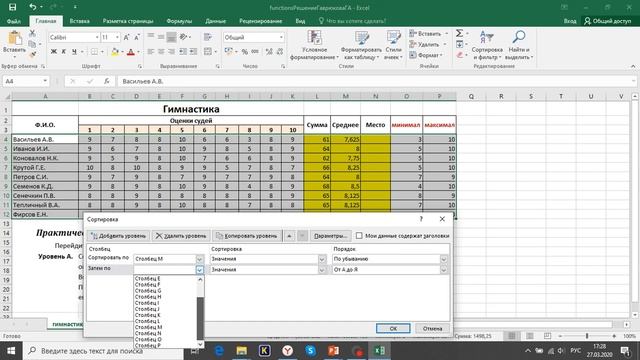This screenshot has height=360, width=640.
Task: Confirm sorting with the OK button
Action: coord(393,329)
